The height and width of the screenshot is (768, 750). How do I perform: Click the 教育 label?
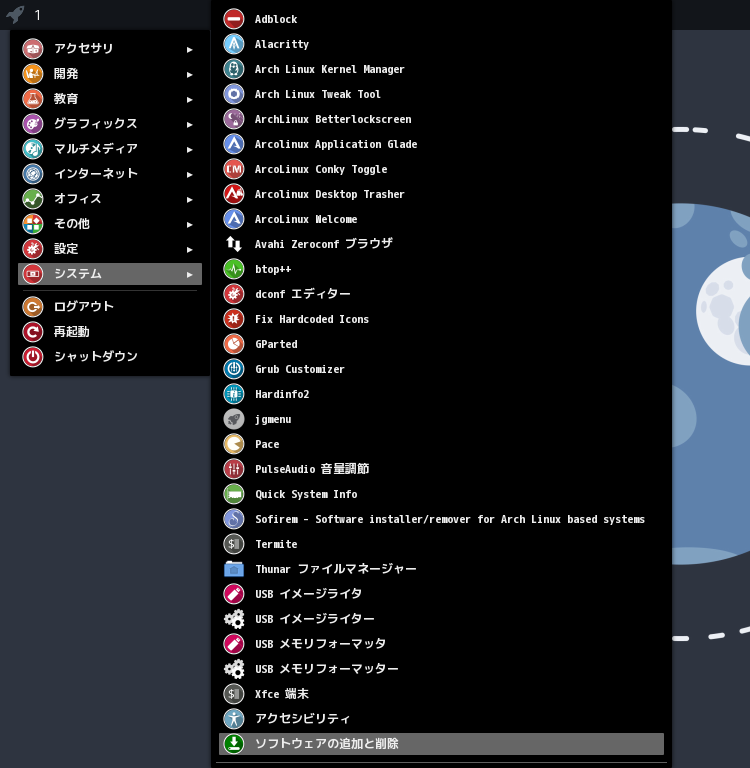pyautogui.click(x=66, y=98)
